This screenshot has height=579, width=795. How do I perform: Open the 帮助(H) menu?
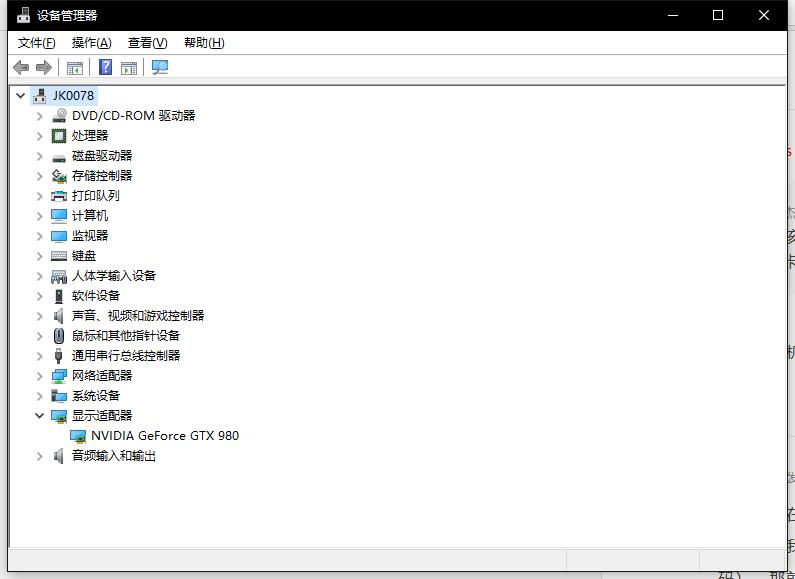204,43
